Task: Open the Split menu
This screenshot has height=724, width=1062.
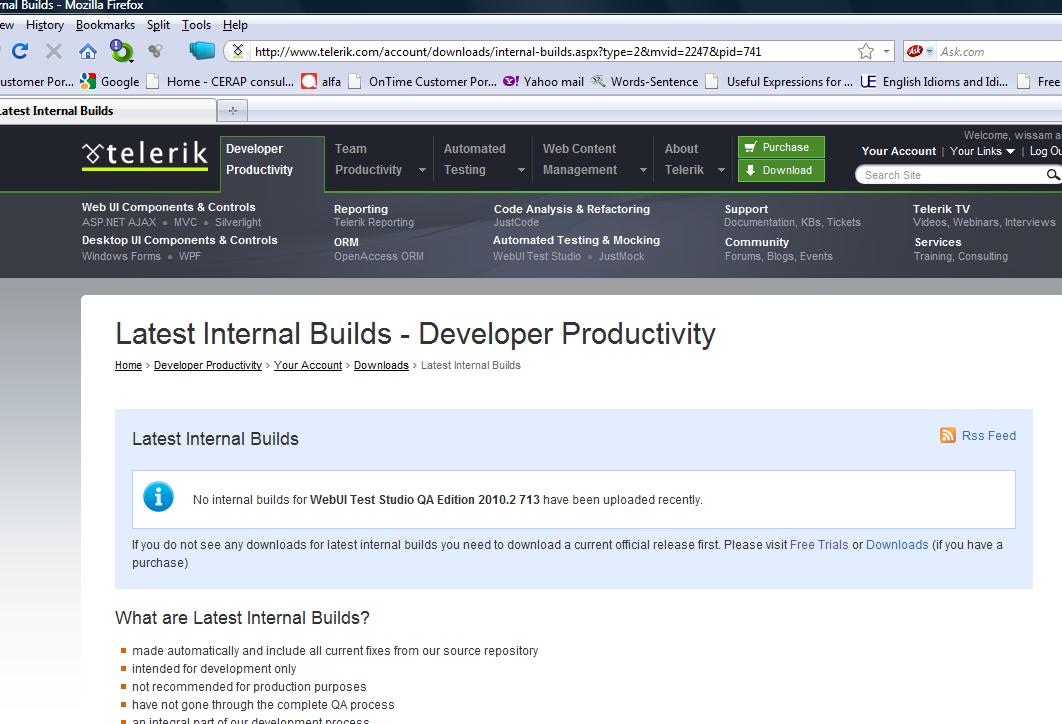Action: point(158,25)
